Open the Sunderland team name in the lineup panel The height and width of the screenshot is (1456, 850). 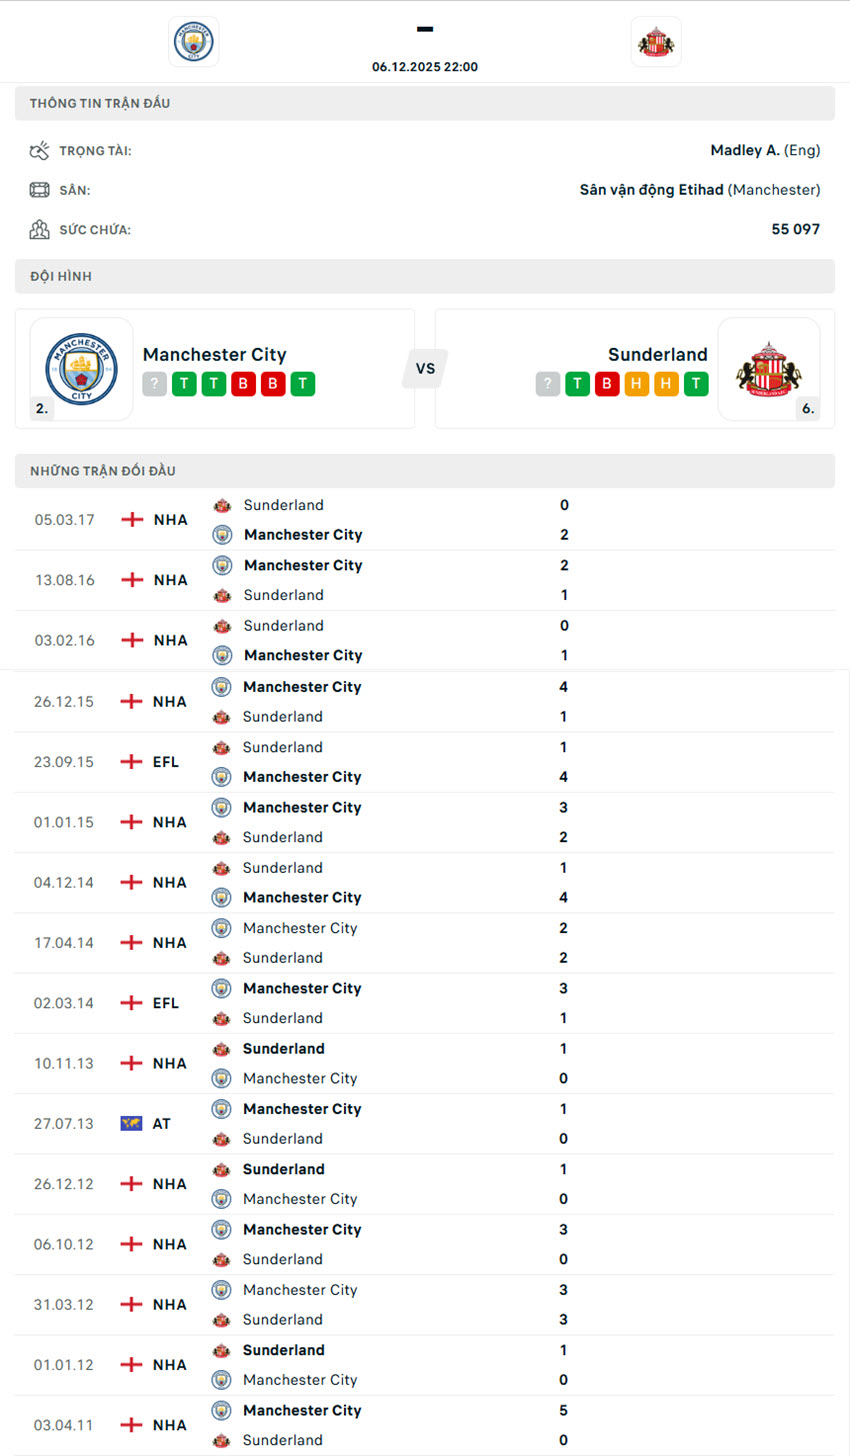pyautogui.click(x=658, y=354)
